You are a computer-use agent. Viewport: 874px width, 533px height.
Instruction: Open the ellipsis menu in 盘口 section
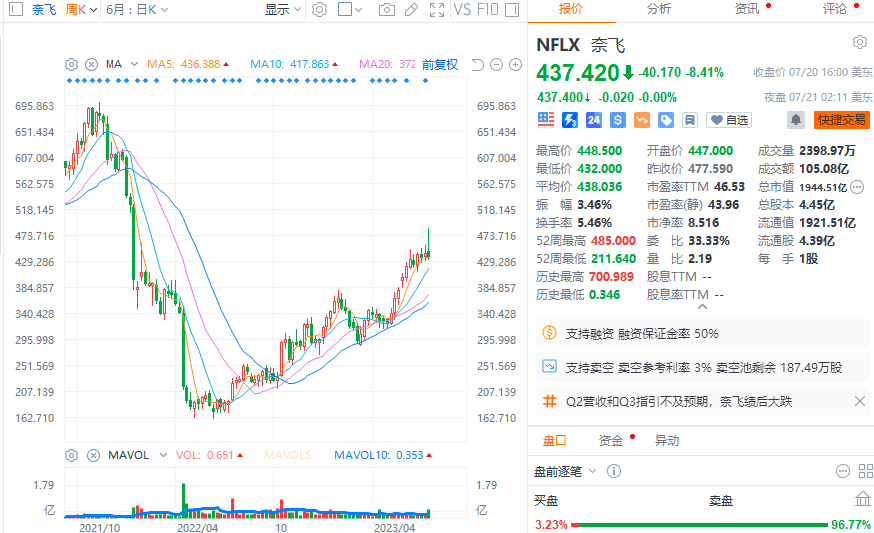843,471
